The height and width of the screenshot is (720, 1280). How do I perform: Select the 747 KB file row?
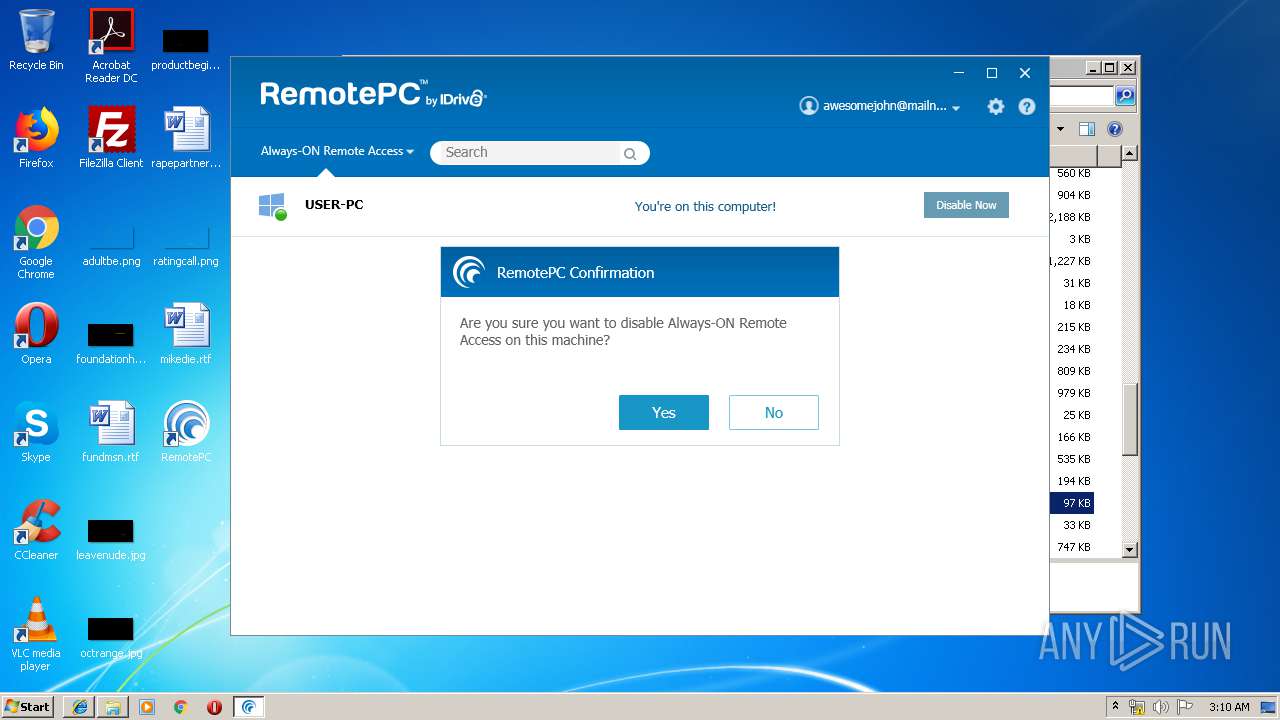[x=1074, y=547]
